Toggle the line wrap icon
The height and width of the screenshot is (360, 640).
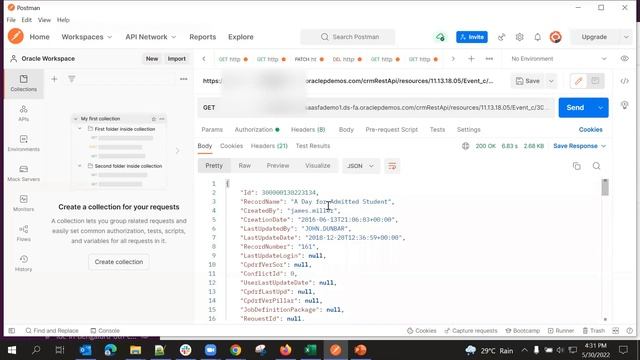(x=392, y=166)
